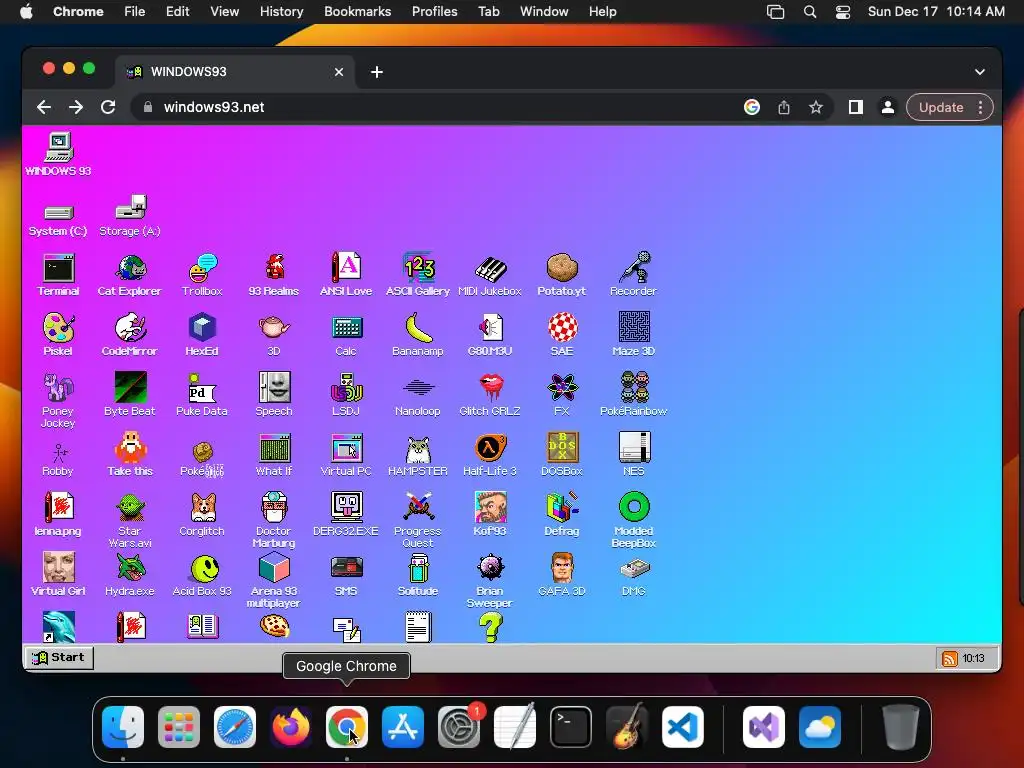Screen dimensions: 1024x768
Task: Open Visual Studio Code from Dock
Action: pyautogui.click(x=682, y=727)
